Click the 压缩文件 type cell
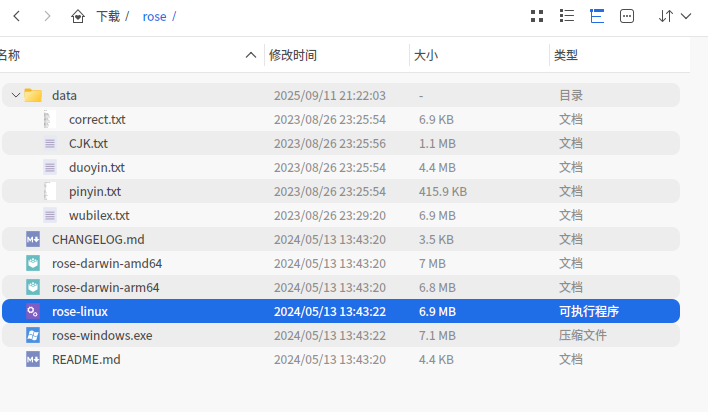This screenshot has height=412, width=708. click(x=582, y=335)
